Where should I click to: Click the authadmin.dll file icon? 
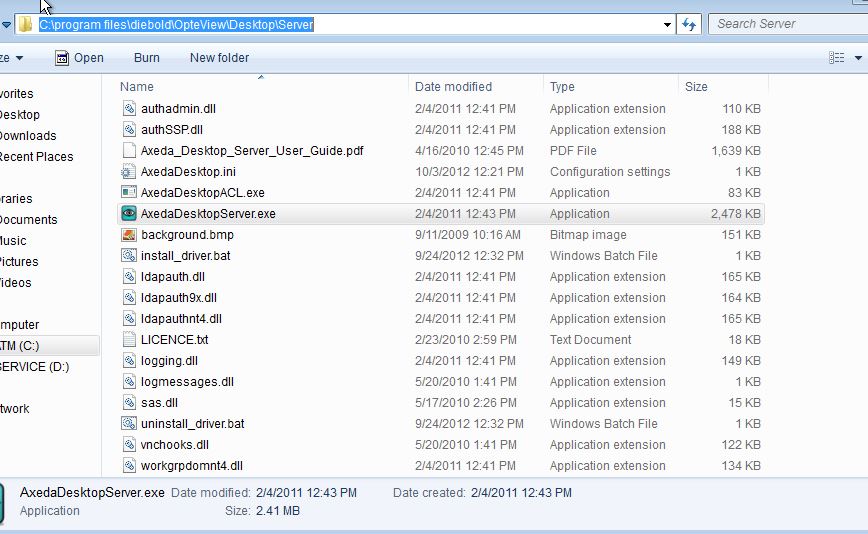(x=129, y=109)
